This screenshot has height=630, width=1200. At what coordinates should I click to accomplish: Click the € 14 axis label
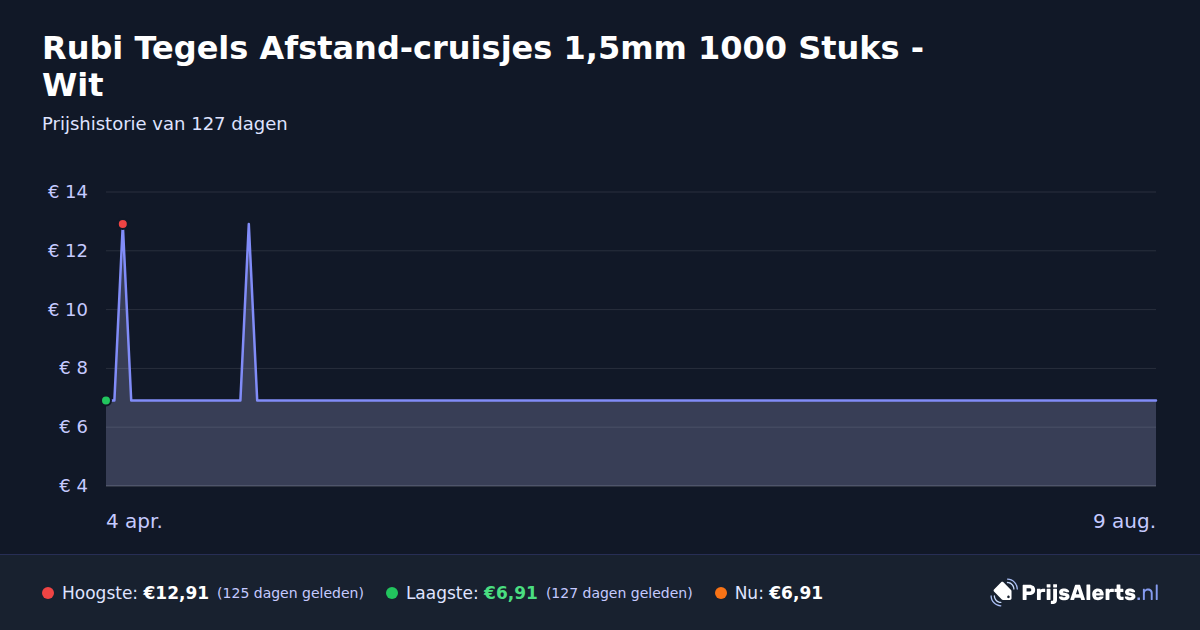click(x=68, y=192)
